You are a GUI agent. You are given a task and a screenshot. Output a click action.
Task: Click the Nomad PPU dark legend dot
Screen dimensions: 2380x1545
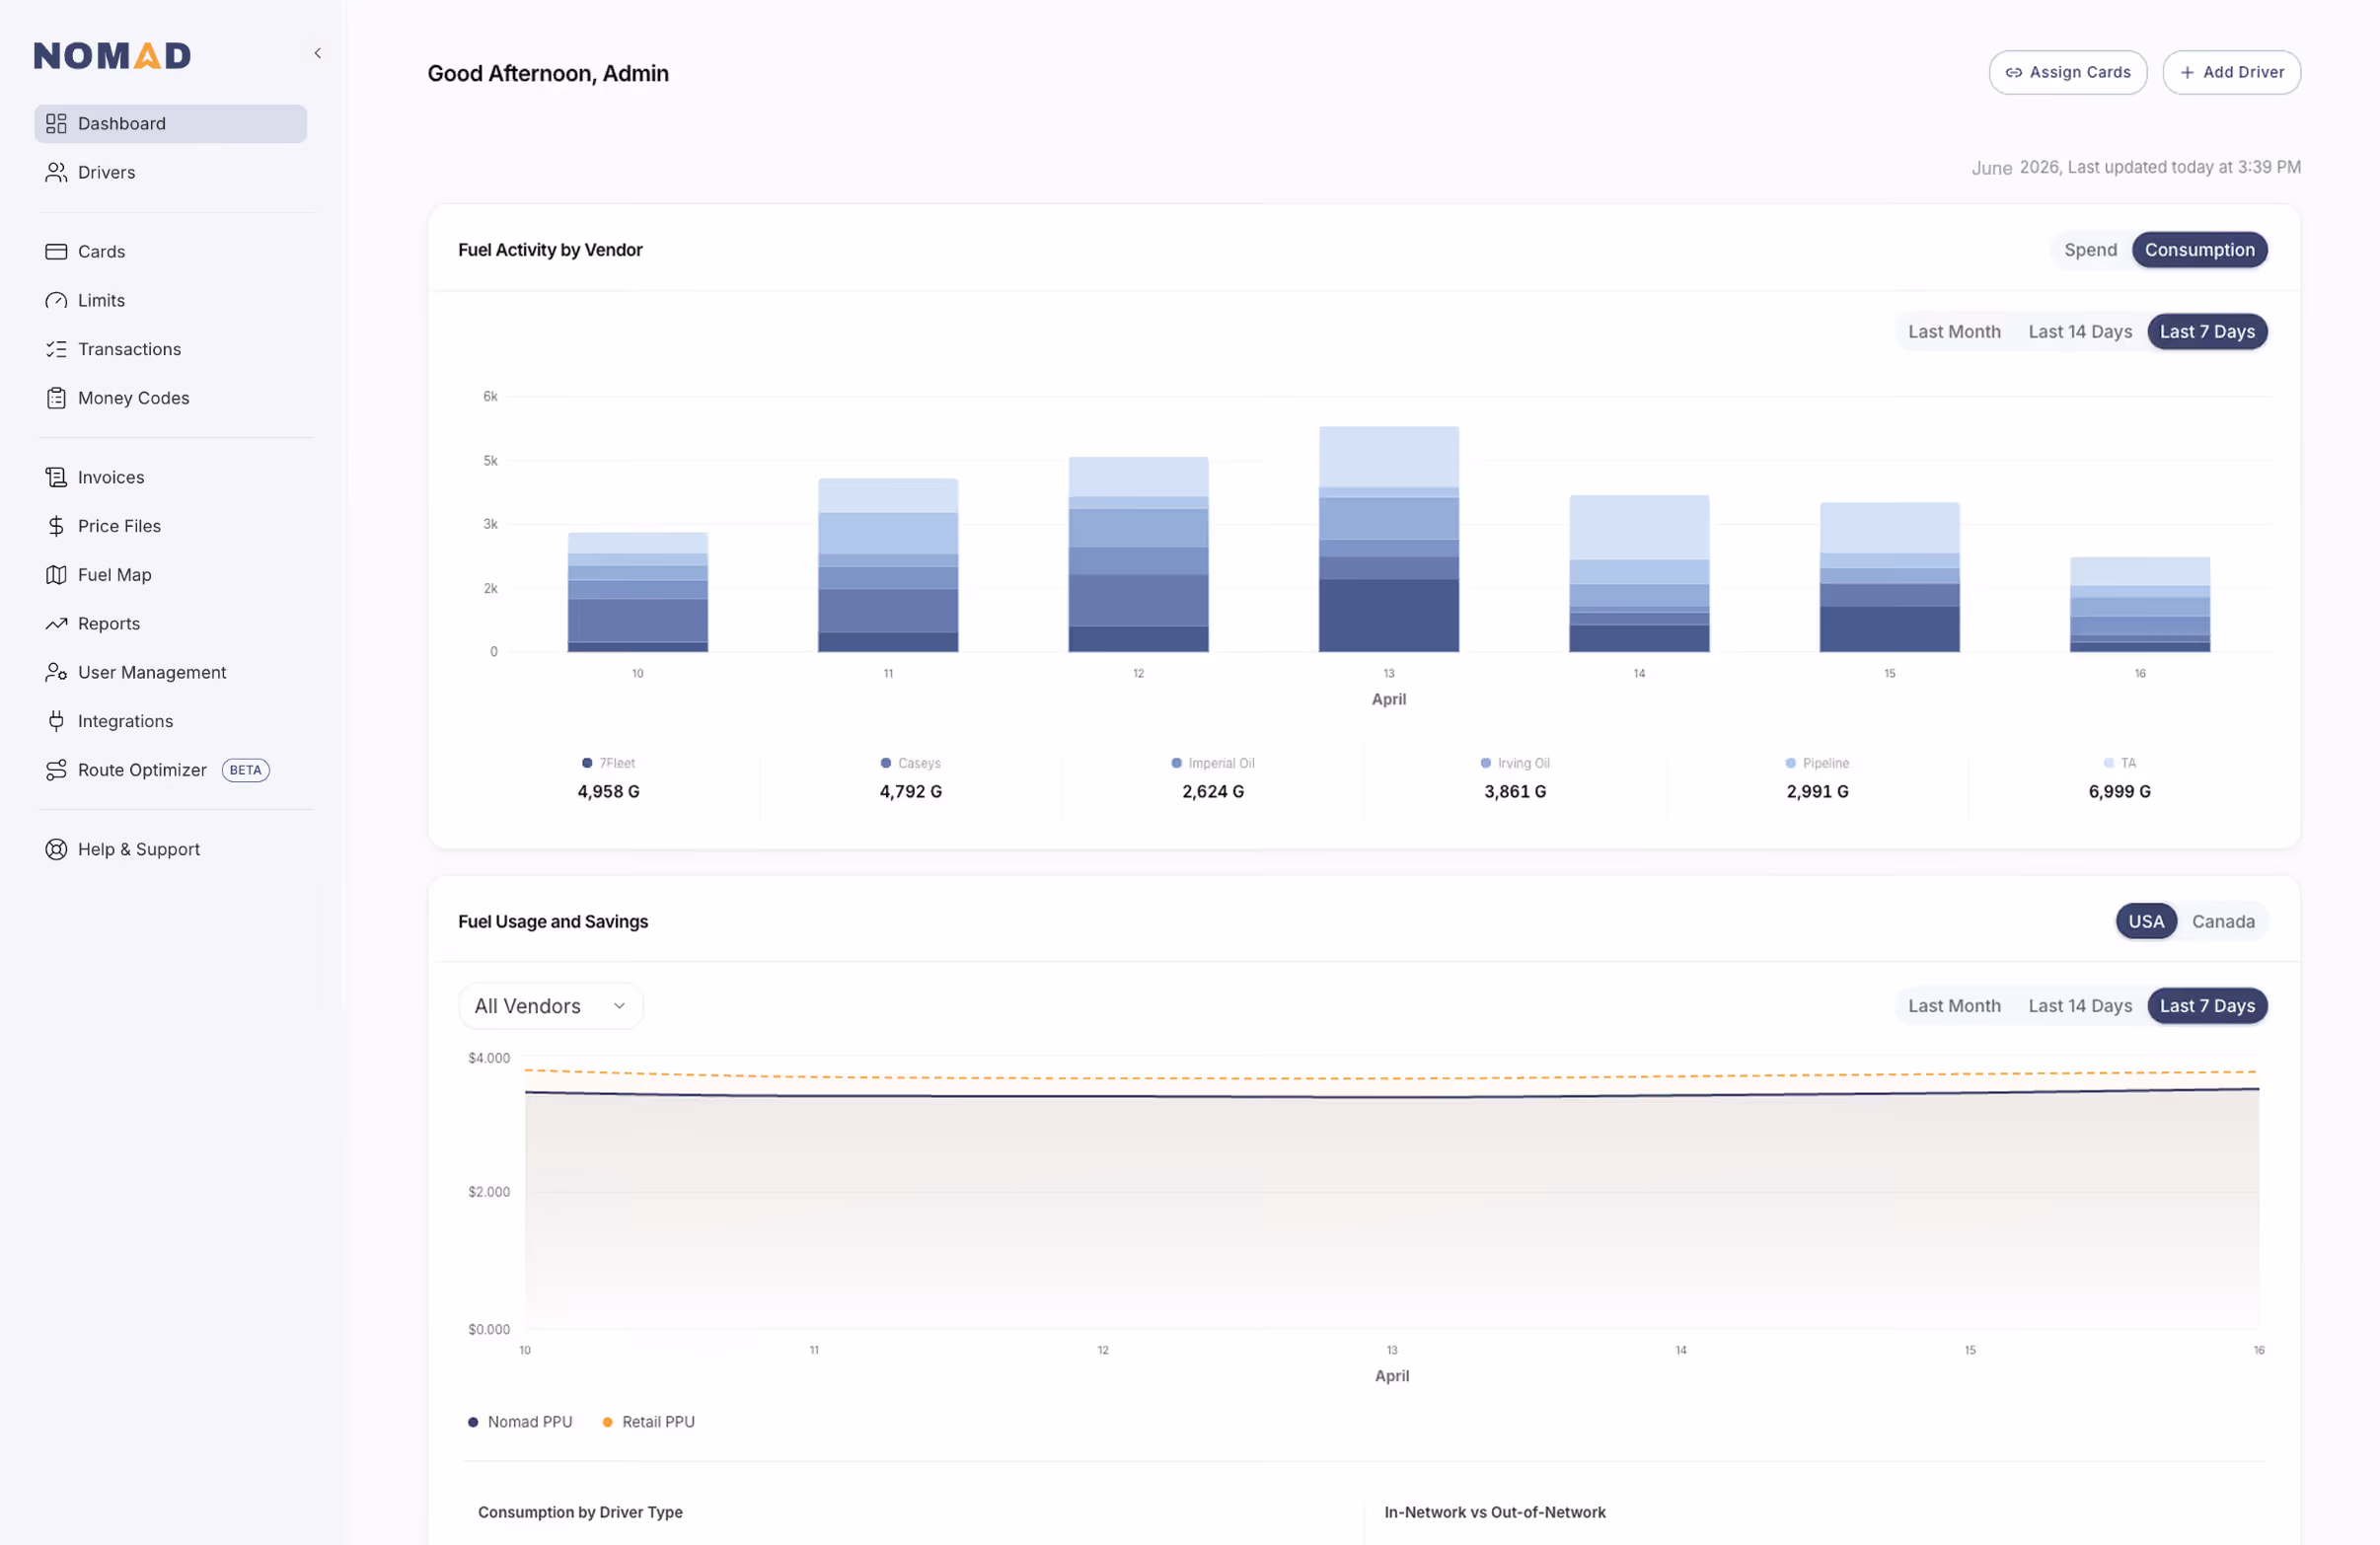[473, 1422]
